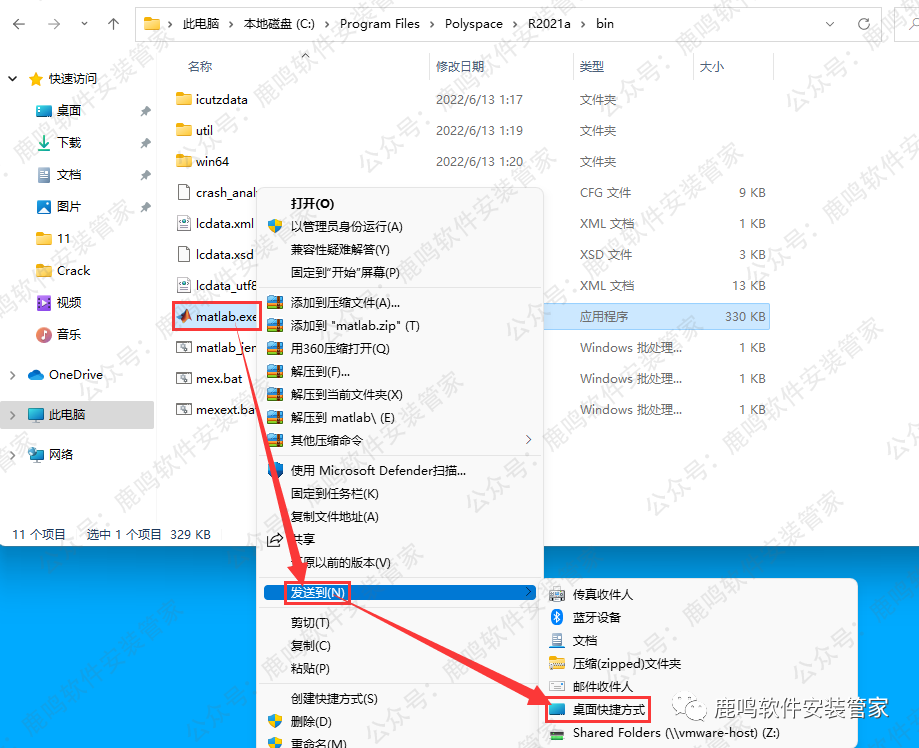Open 视频 in the sidebar
The width and height of the screenshot is (919, 748).
pos(69,302)
